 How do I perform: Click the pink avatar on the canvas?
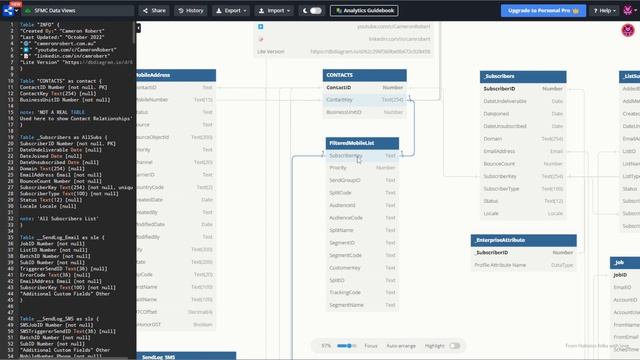click(x=628, y=30)
